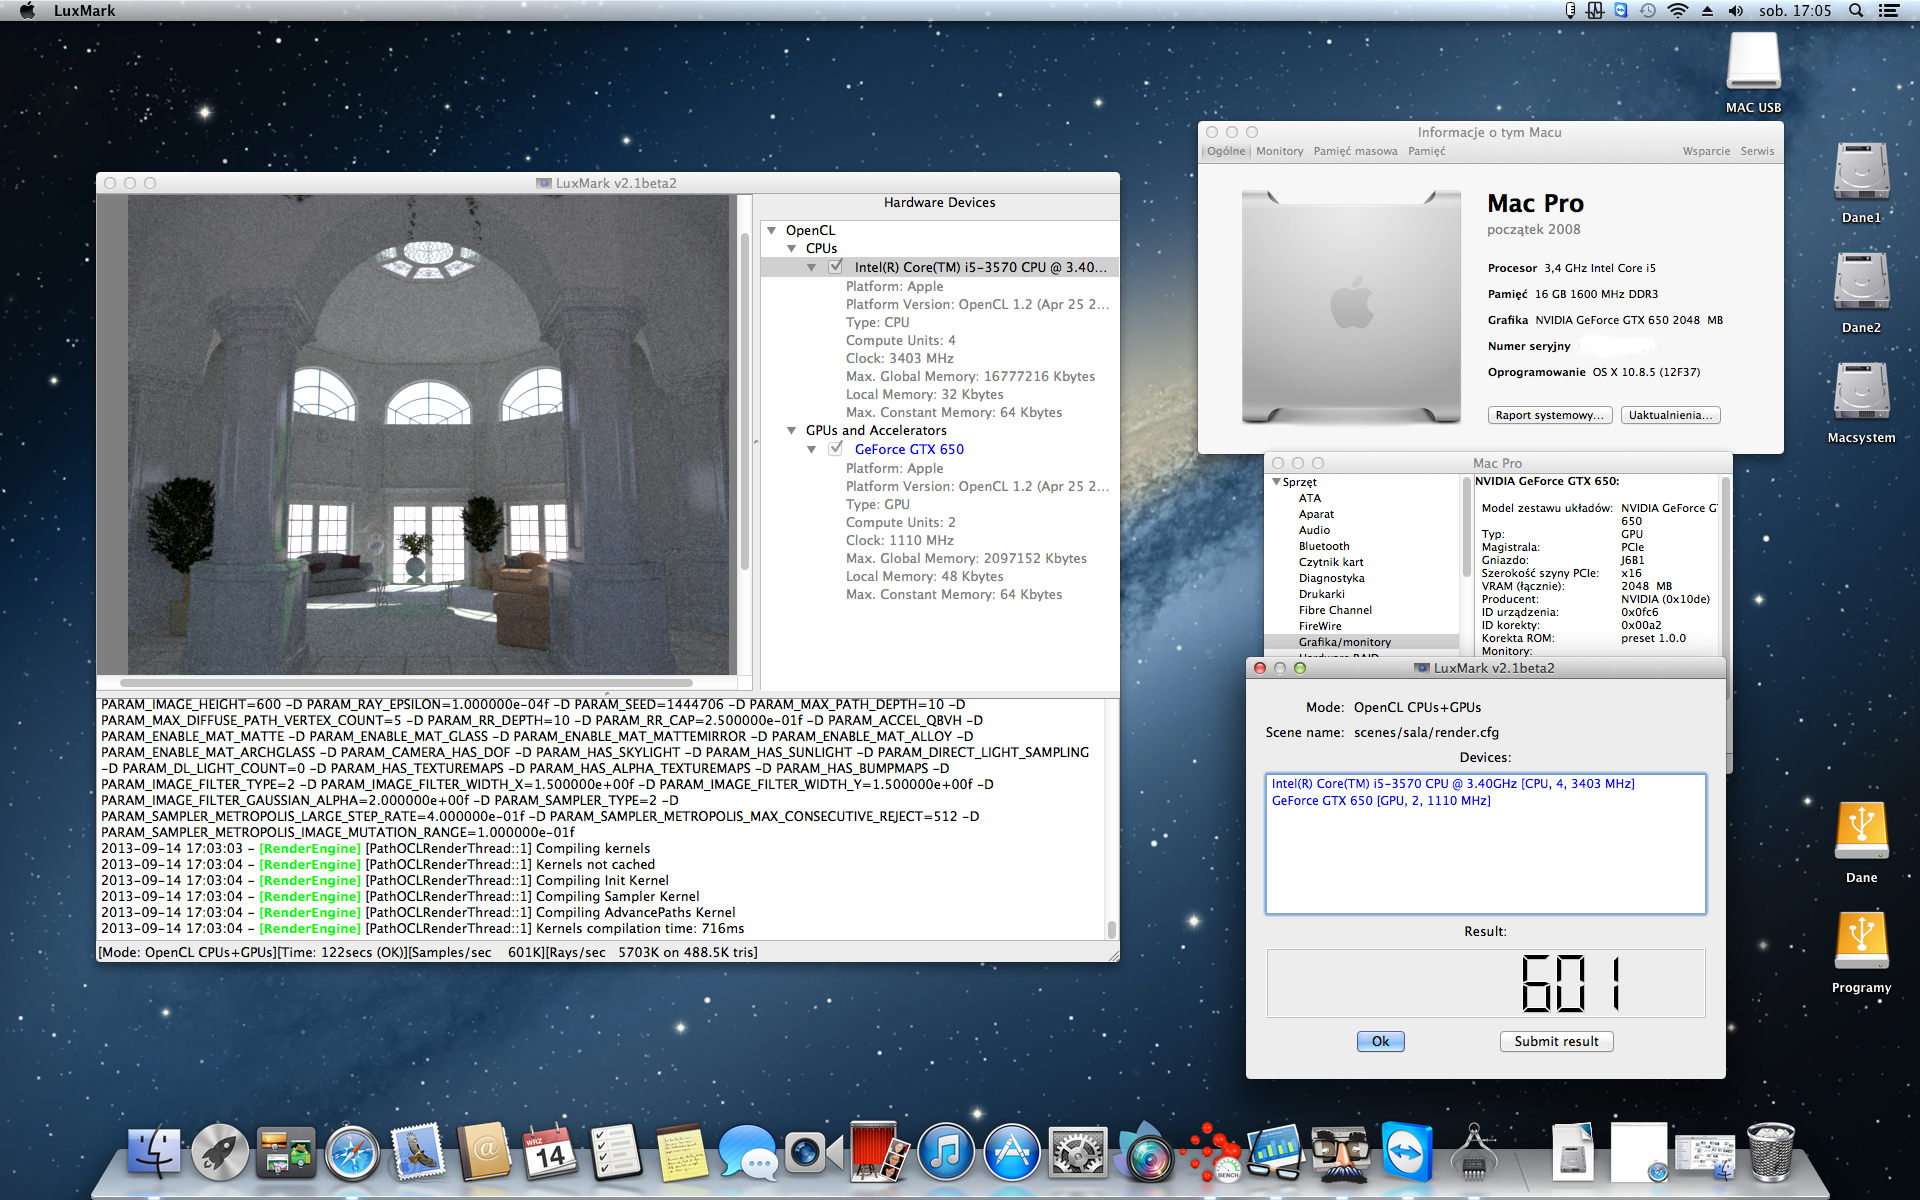The width and height of the screenshot is (1920, 1200).
Task: Select Dane orange USB drive on desktop
Action: 1861,843
